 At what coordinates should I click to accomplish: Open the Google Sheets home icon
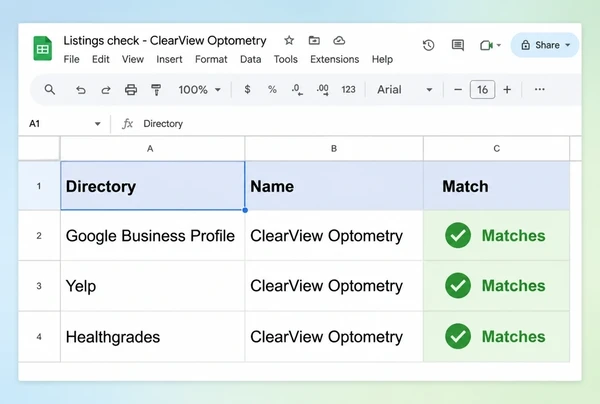(x=42, y=49)
